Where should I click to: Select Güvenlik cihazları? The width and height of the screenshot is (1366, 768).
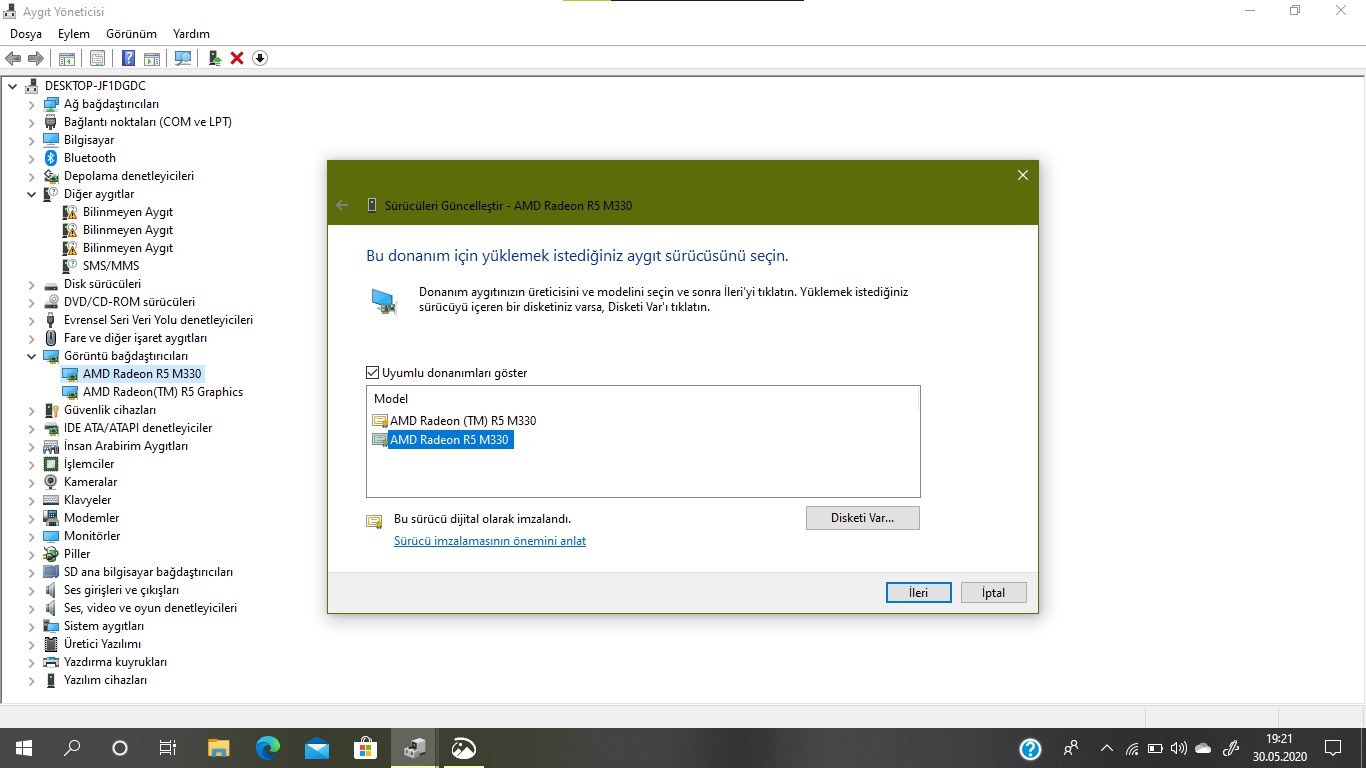(x=110, y=410)
